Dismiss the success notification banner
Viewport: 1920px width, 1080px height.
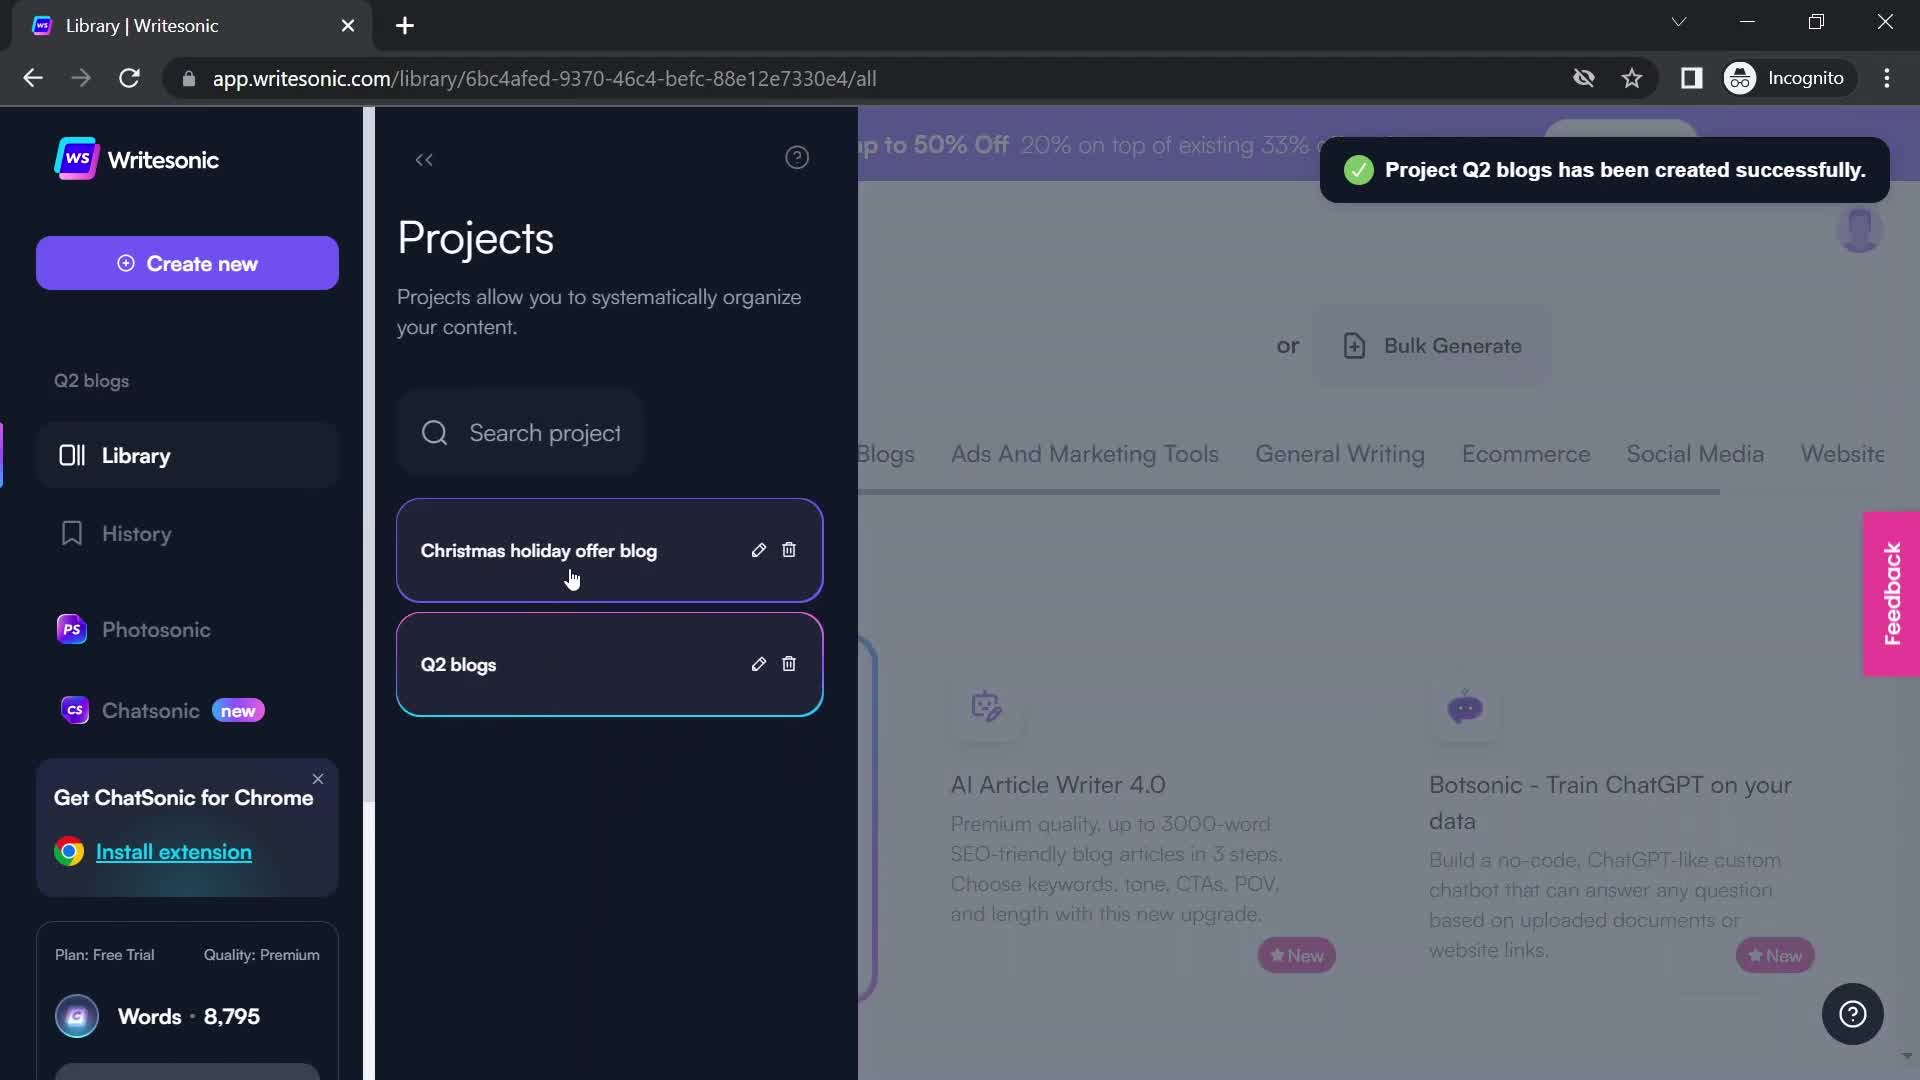click(x=1604, y=169)
